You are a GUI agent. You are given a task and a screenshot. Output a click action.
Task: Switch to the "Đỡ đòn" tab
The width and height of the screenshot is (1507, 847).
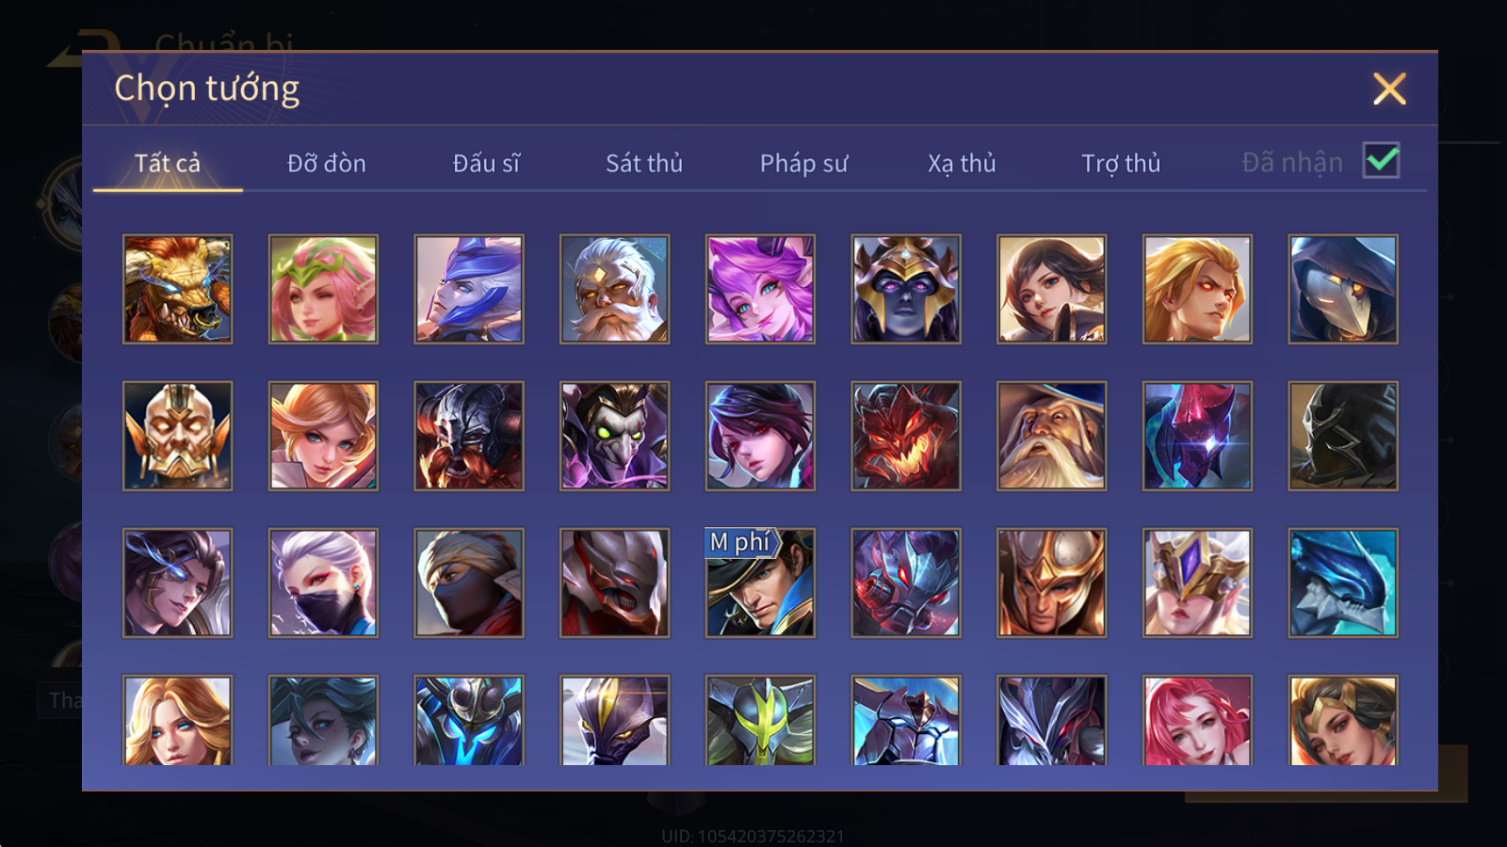[x=326, y=163]
